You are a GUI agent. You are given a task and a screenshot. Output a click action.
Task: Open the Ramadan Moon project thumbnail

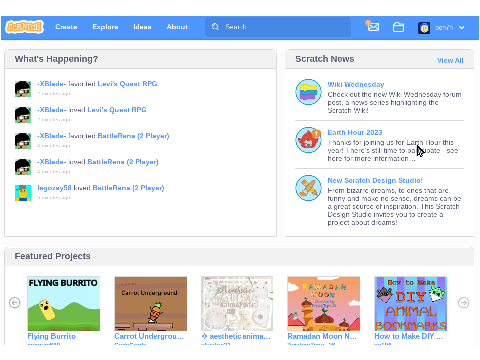(x=324, y=303)
